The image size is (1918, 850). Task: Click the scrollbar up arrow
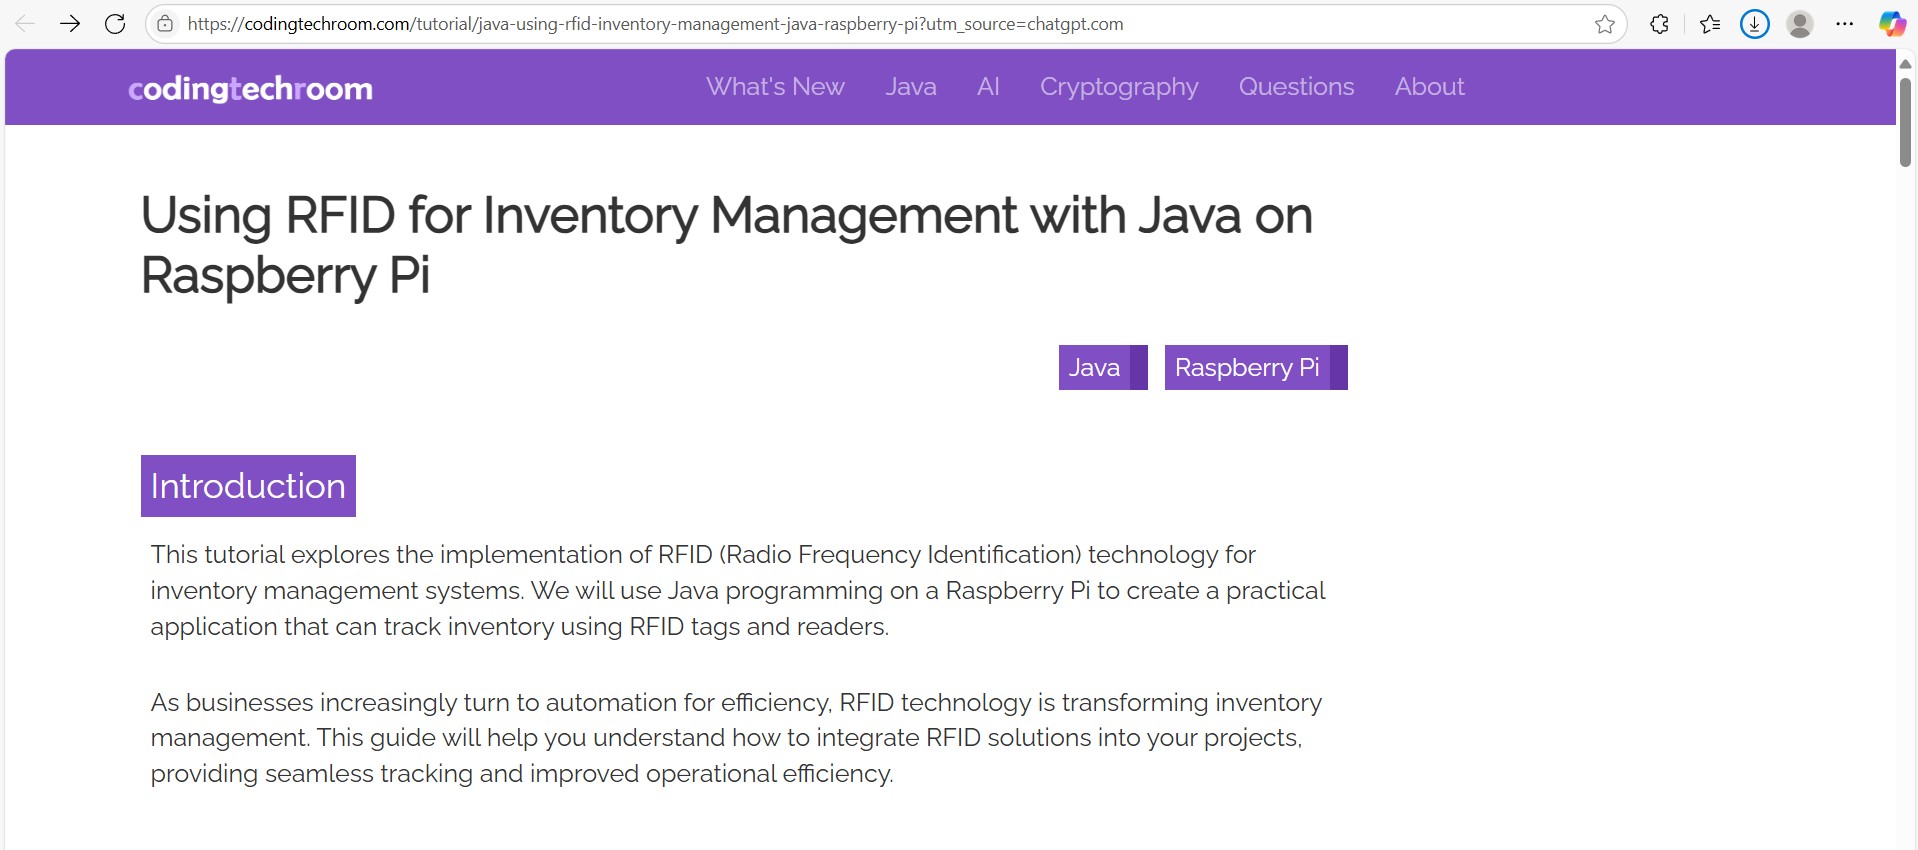click(x=1905, y=63)
